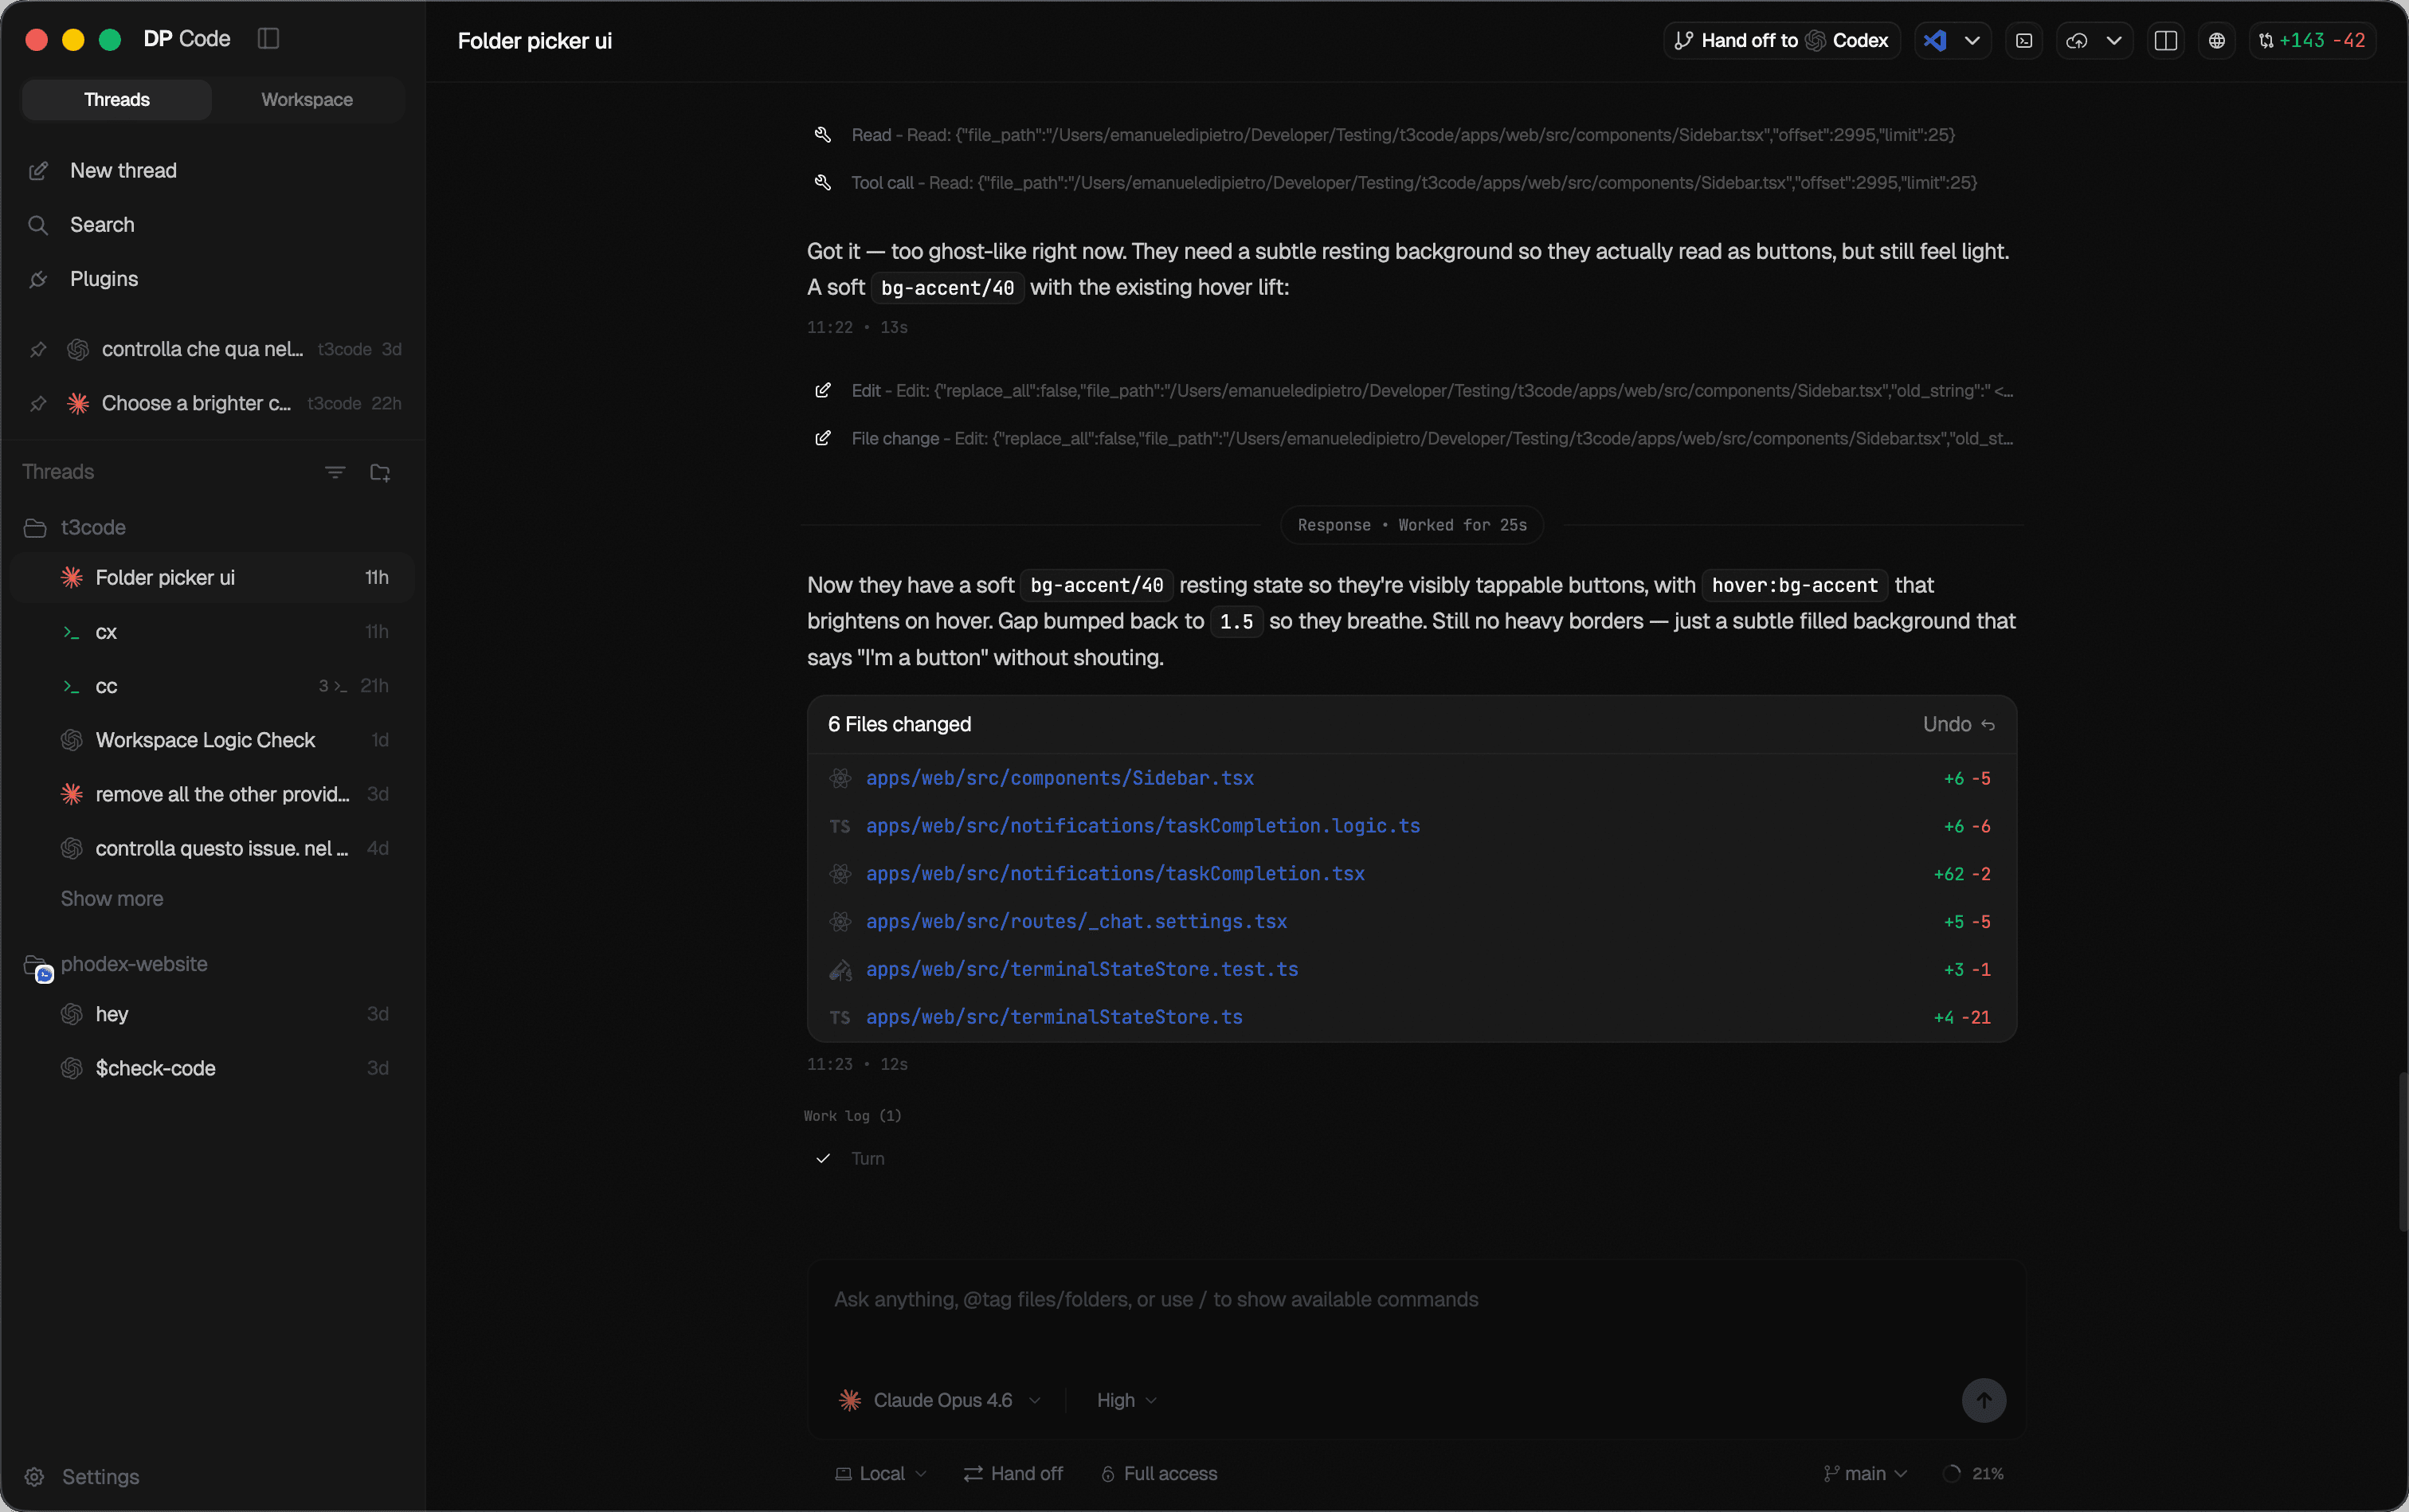Click the Full access permission toggle

[1158, 1473]
